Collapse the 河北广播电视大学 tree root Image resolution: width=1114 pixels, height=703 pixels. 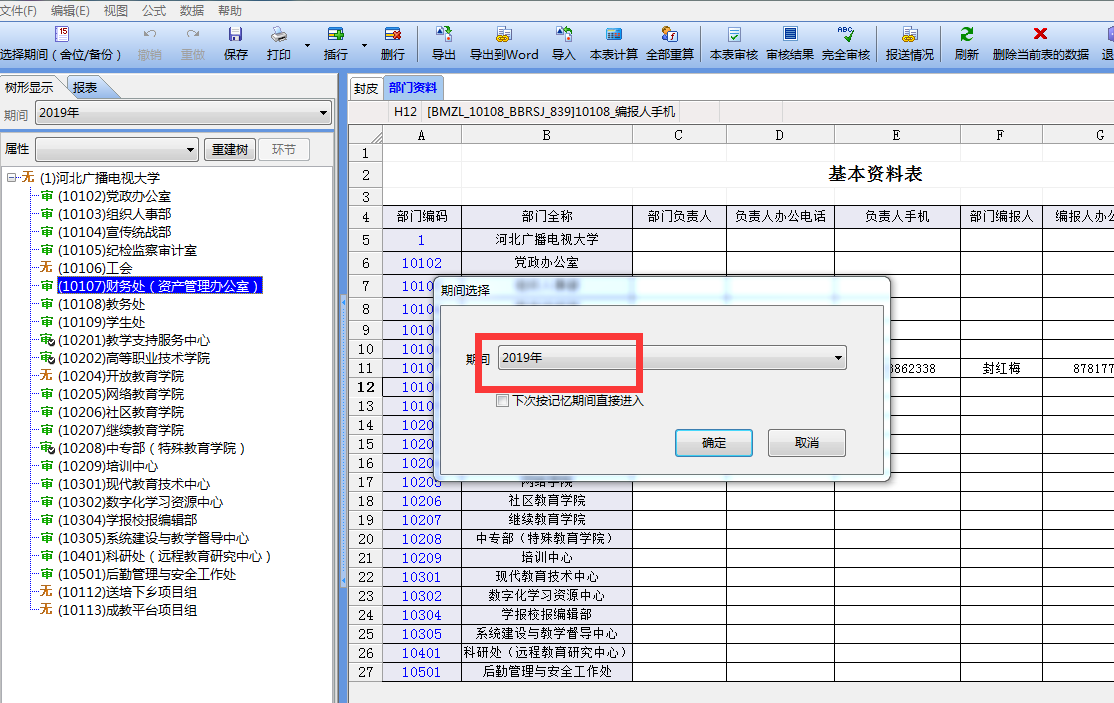(x=11, y=178)
